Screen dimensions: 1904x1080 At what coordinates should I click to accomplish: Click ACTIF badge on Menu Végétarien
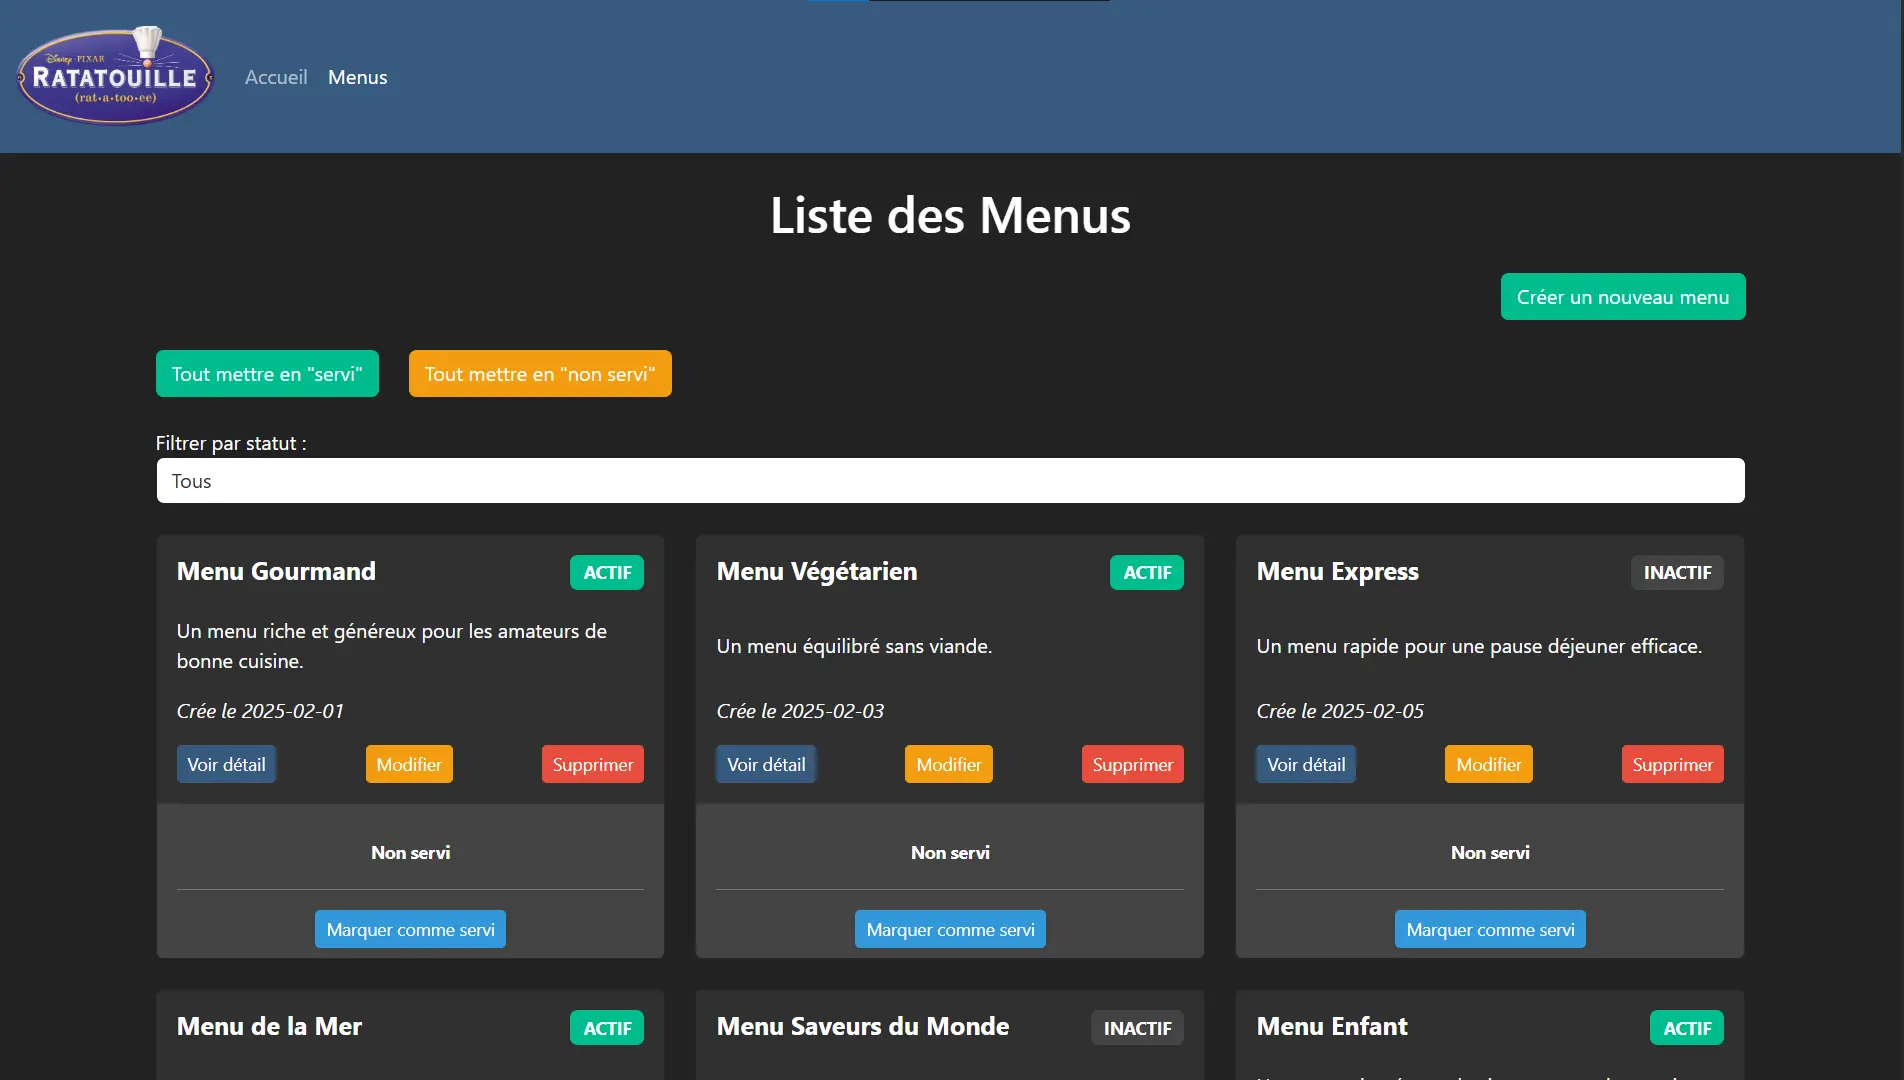[1147, 572]
